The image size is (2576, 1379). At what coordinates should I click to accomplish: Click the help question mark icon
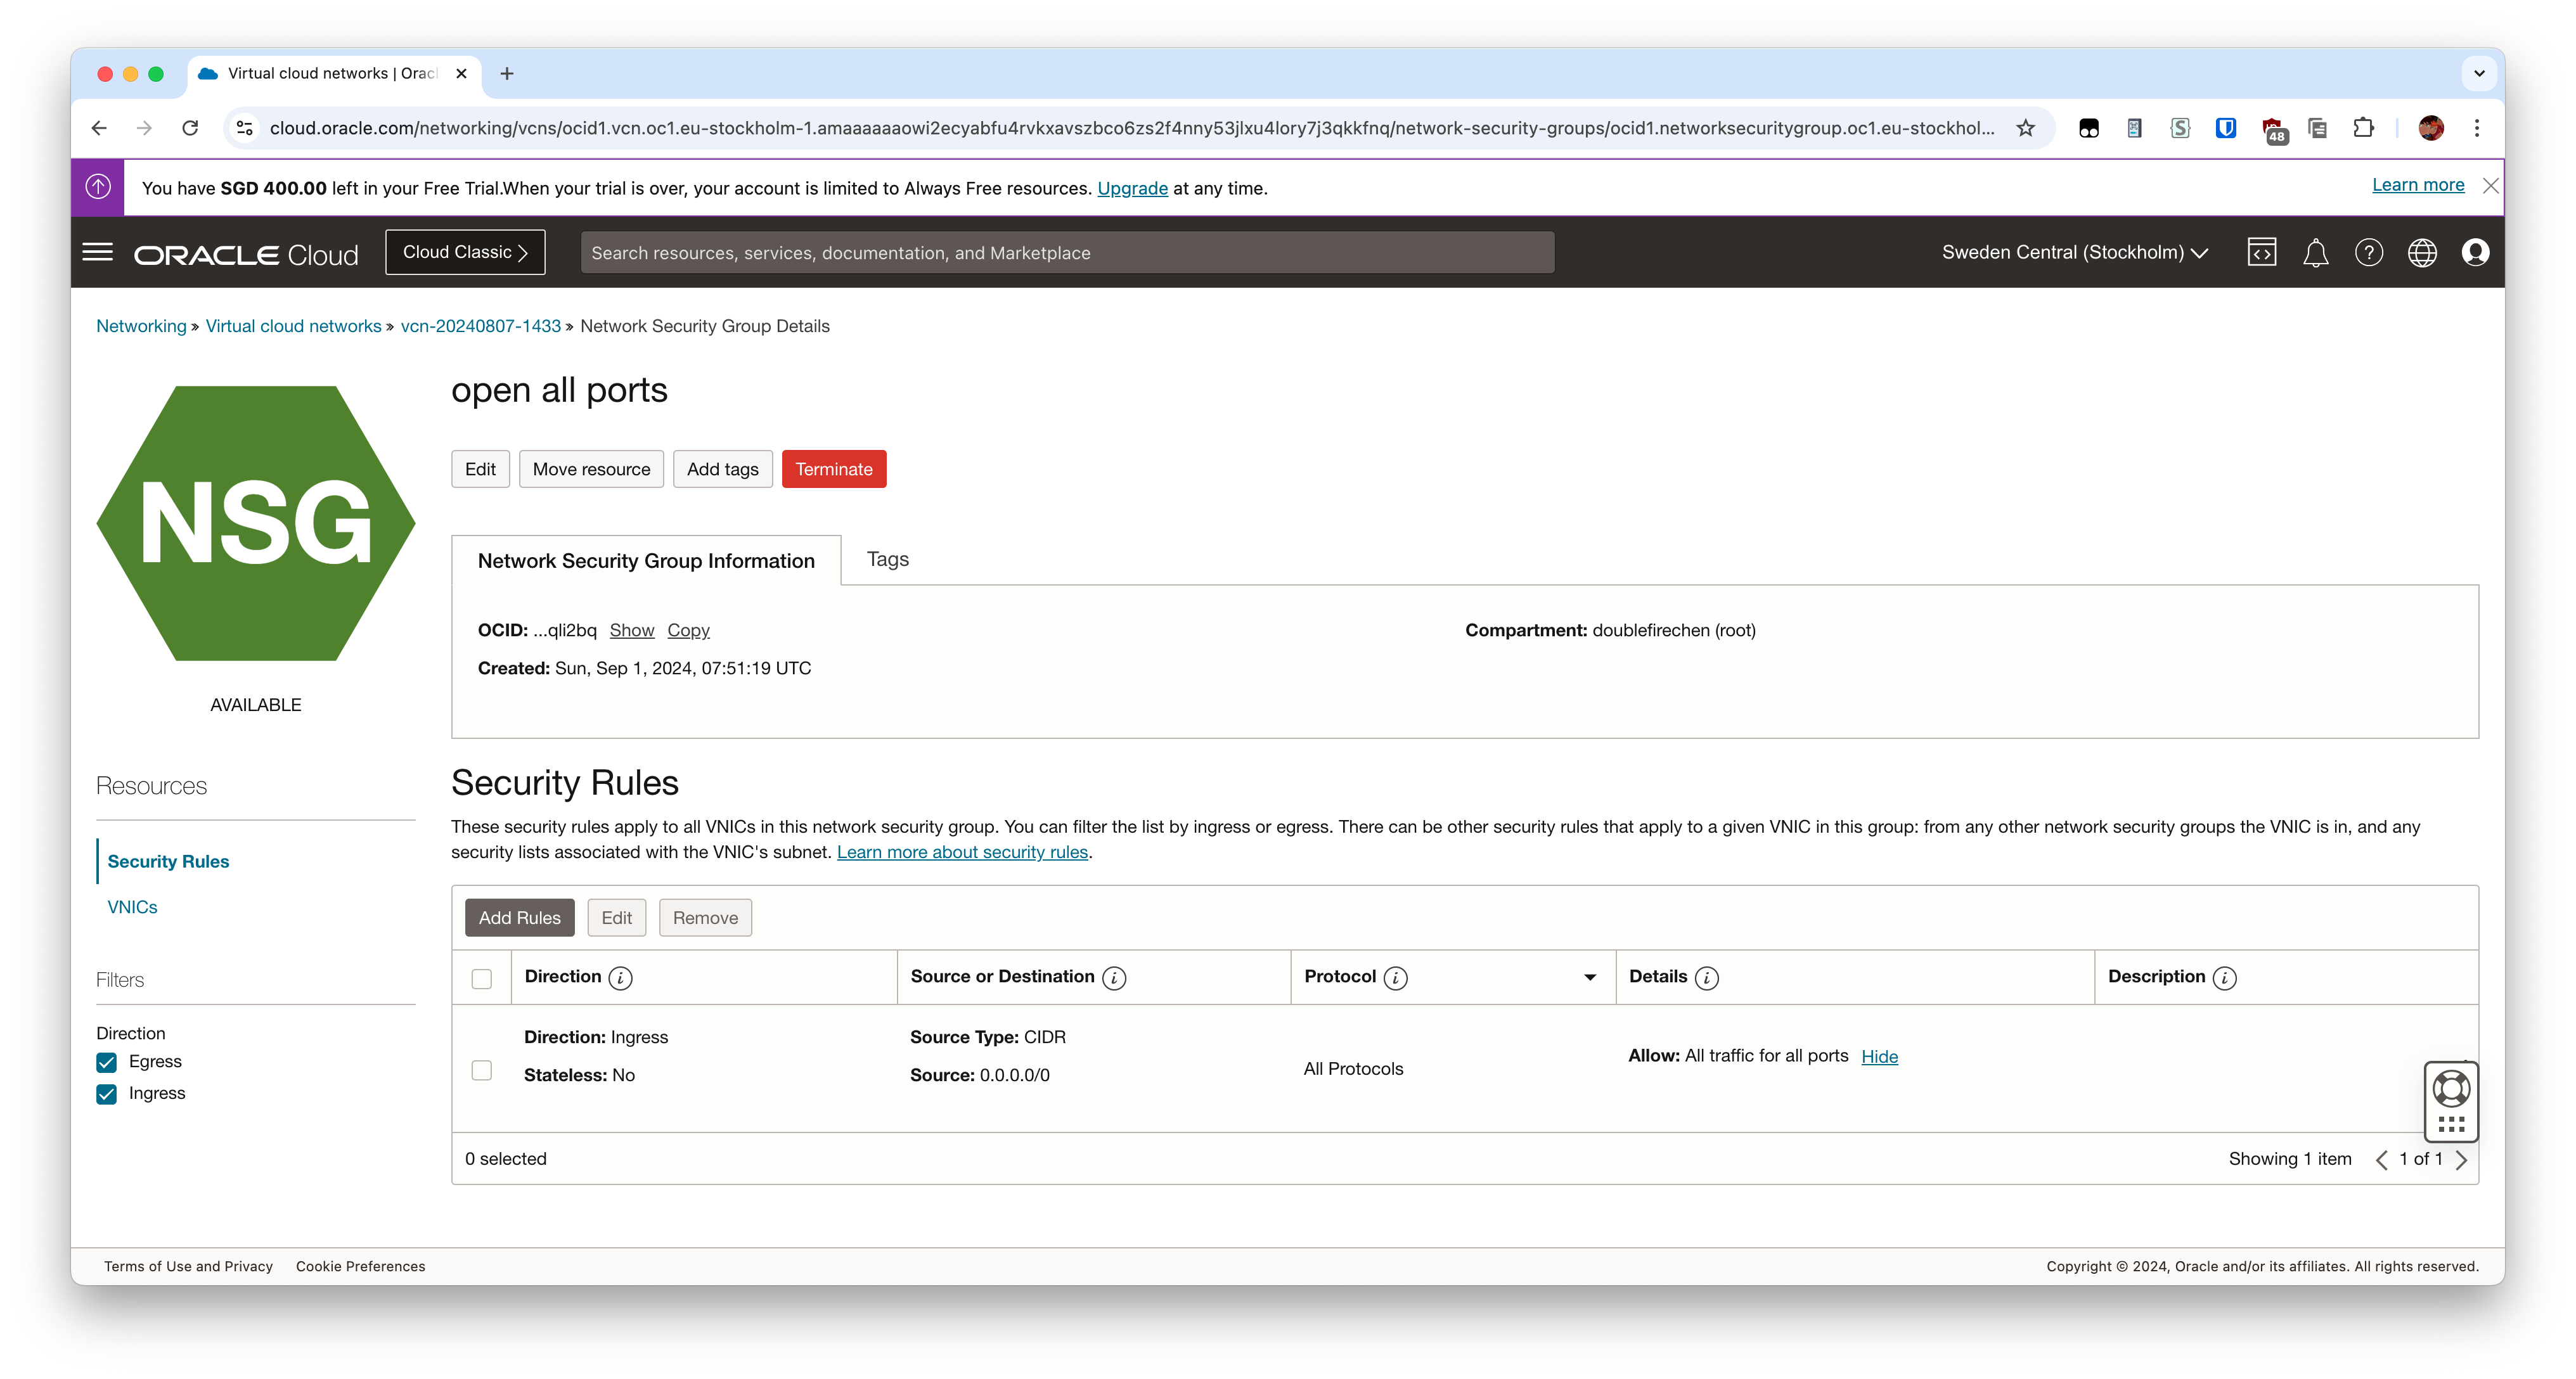point(2368,252)
